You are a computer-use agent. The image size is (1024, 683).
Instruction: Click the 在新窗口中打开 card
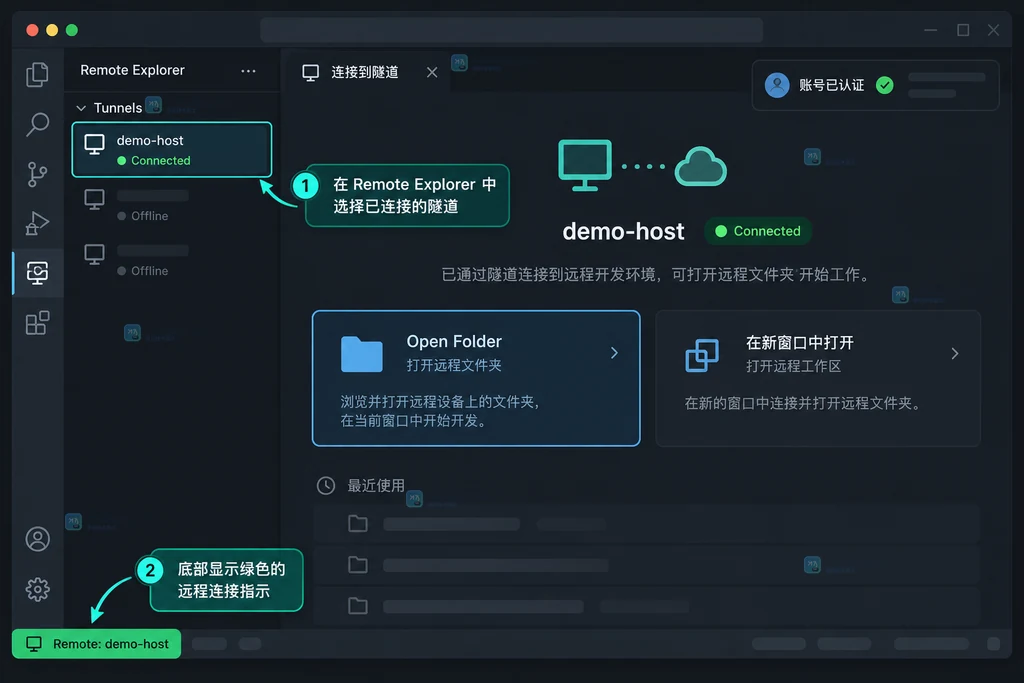pos(818,378)
